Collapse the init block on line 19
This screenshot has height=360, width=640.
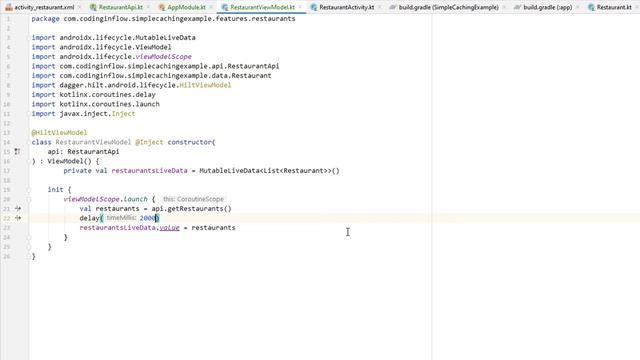(29, 189)
